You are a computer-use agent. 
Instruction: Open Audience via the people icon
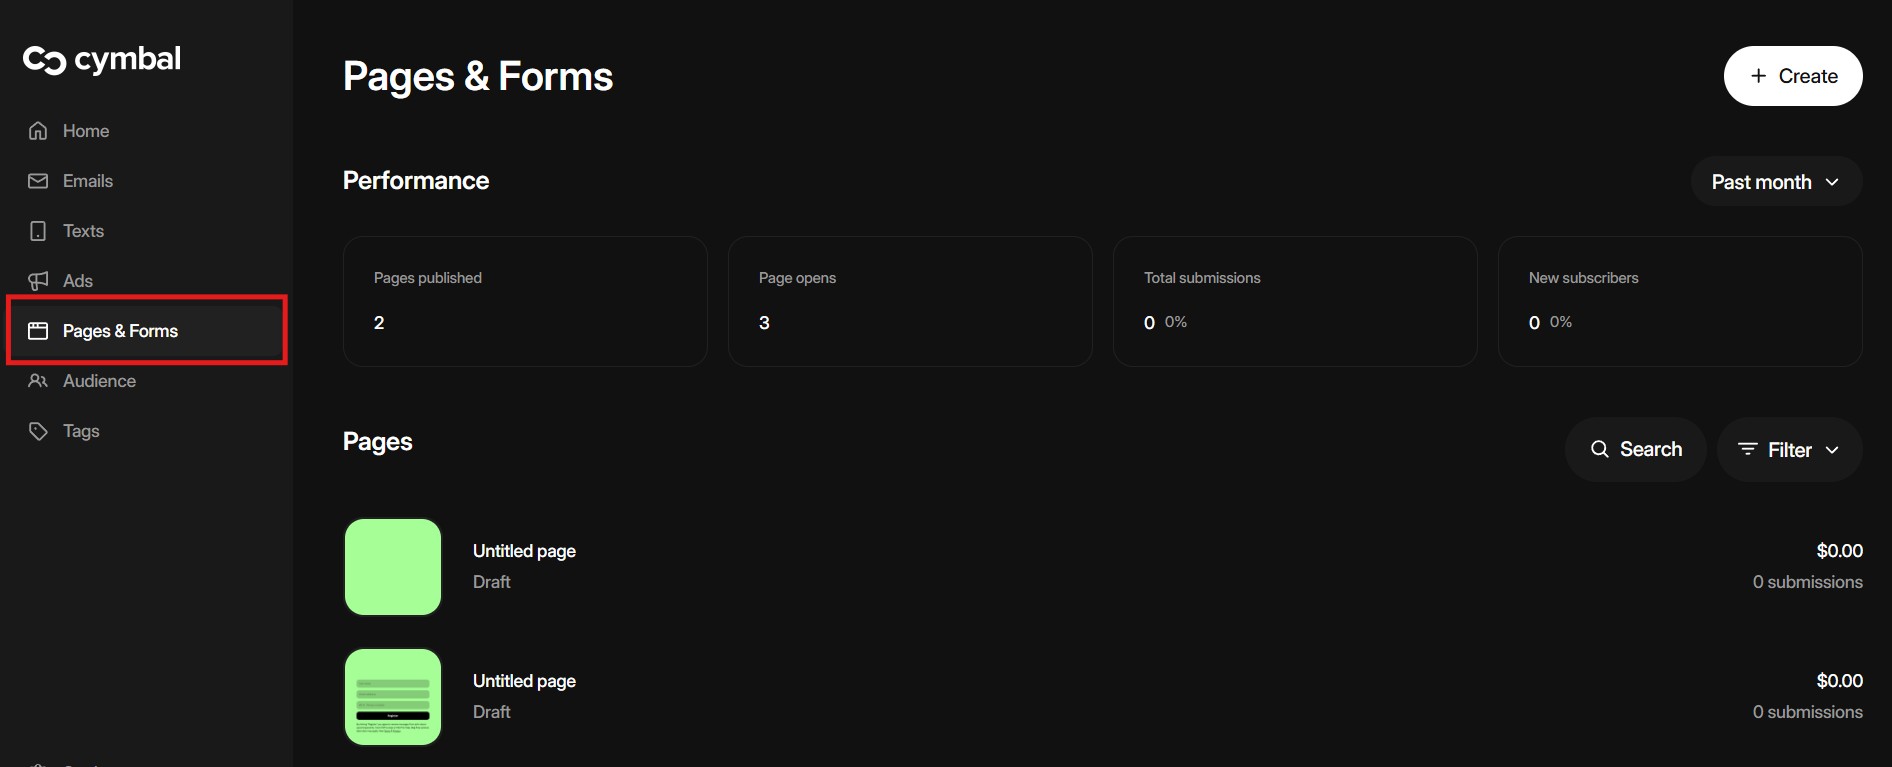[x=38, y=381]
